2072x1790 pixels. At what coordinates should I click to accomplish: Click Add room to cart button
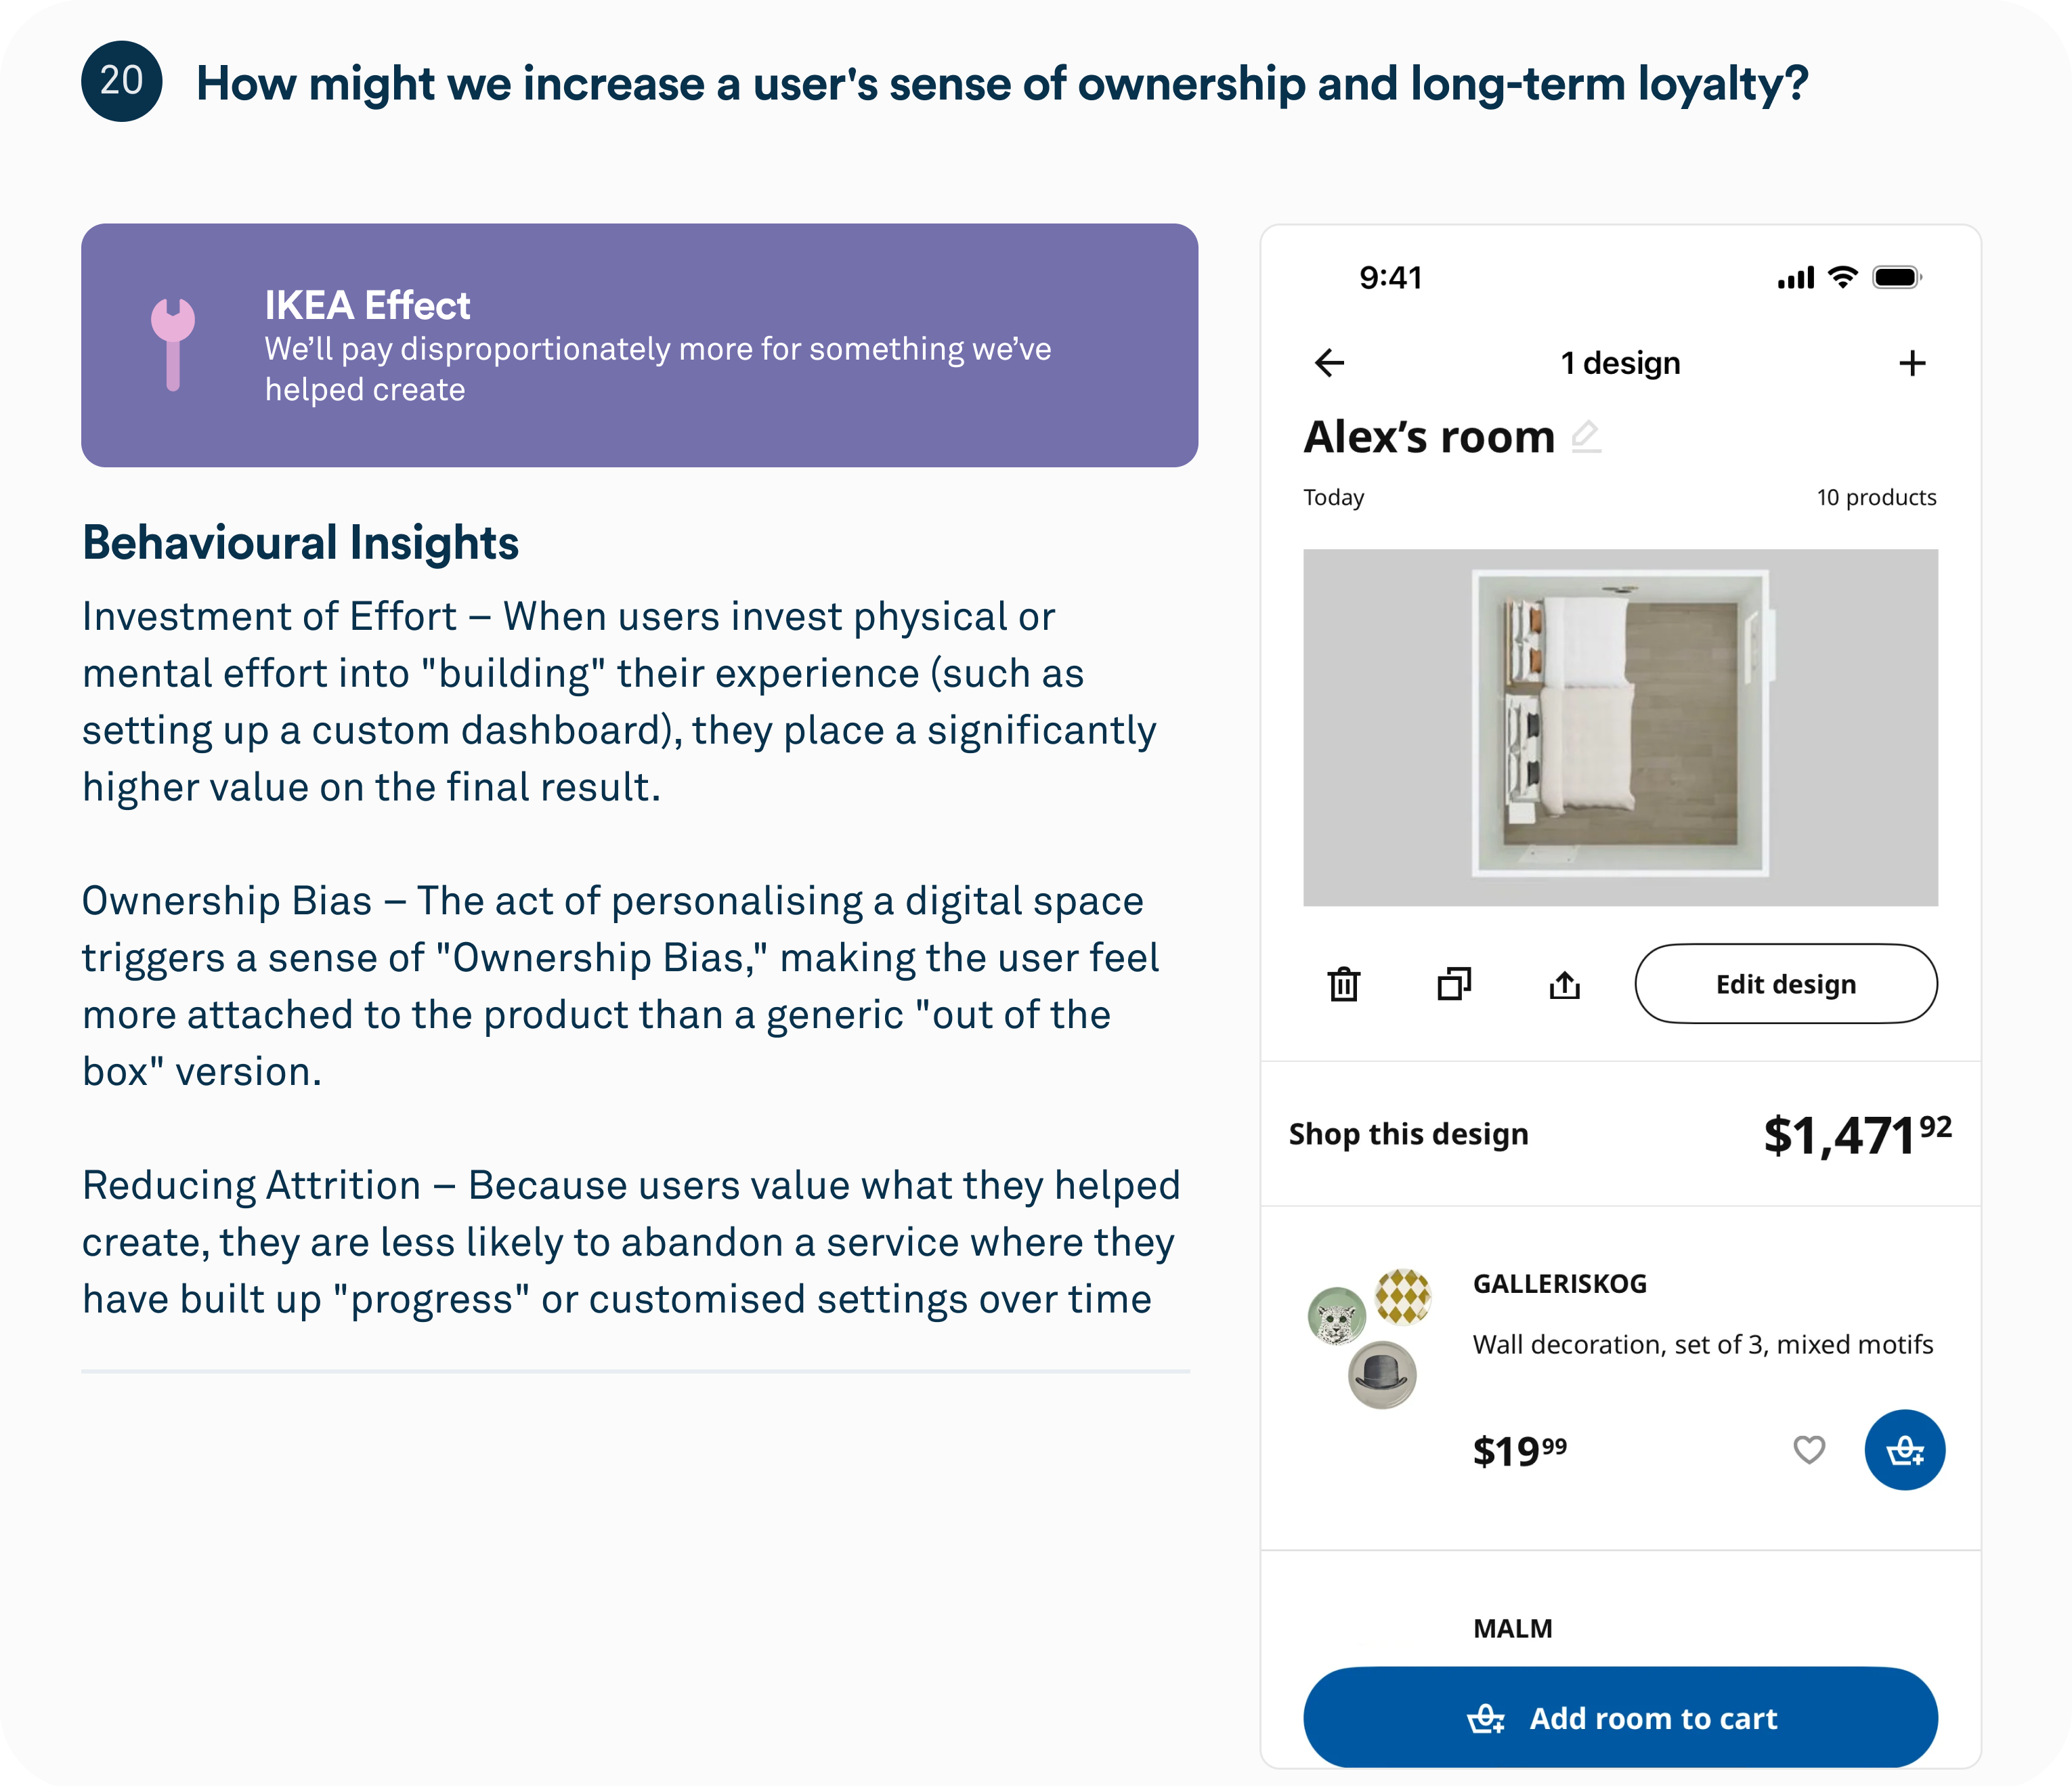(x=1620, y=1718)
